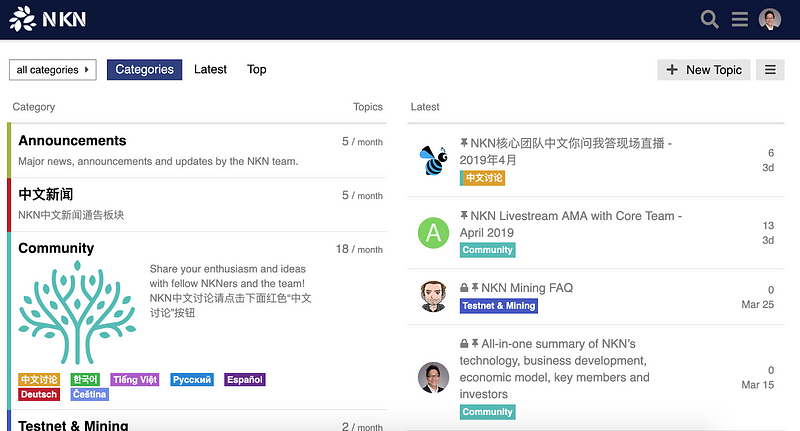Open the header hamburger menu
This screenshot has height=431, width=800.
click(739, 19)
